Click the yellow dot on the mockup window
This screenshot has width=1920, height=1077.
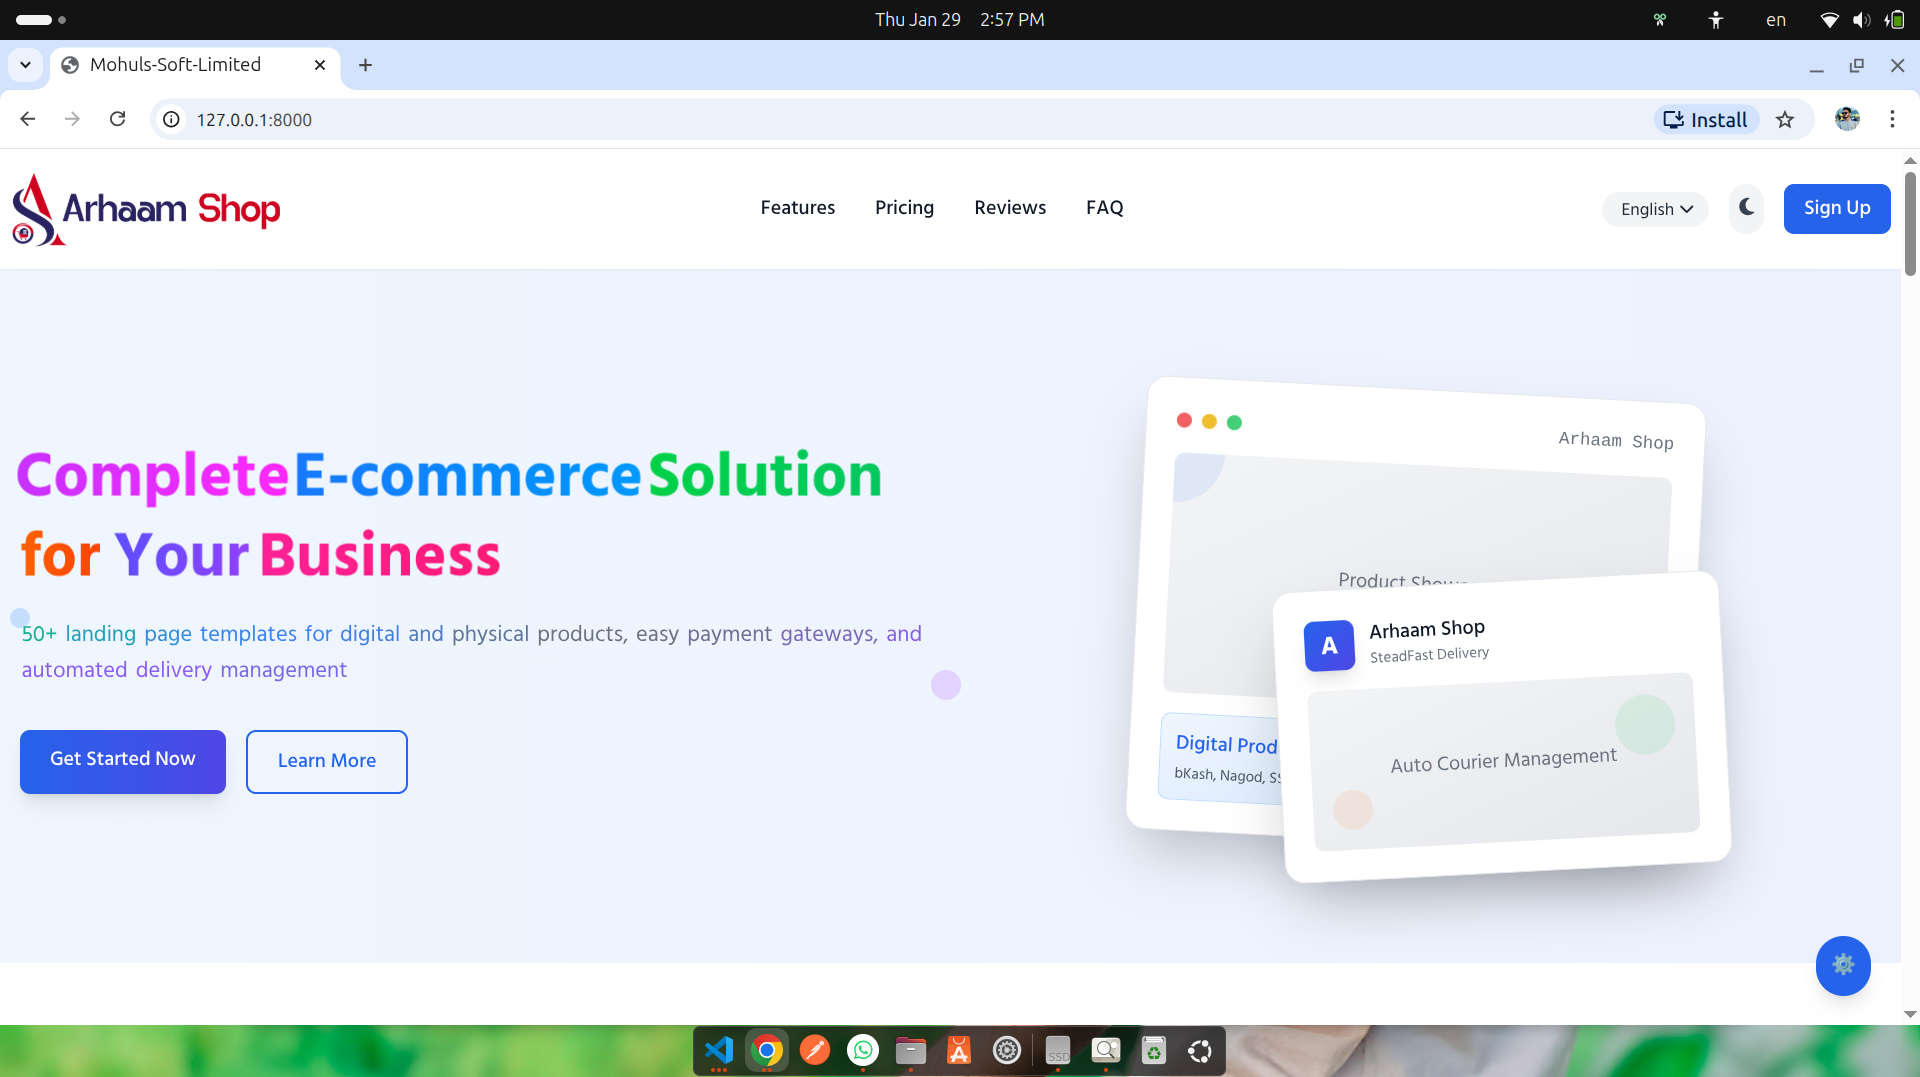[1209, 421]
